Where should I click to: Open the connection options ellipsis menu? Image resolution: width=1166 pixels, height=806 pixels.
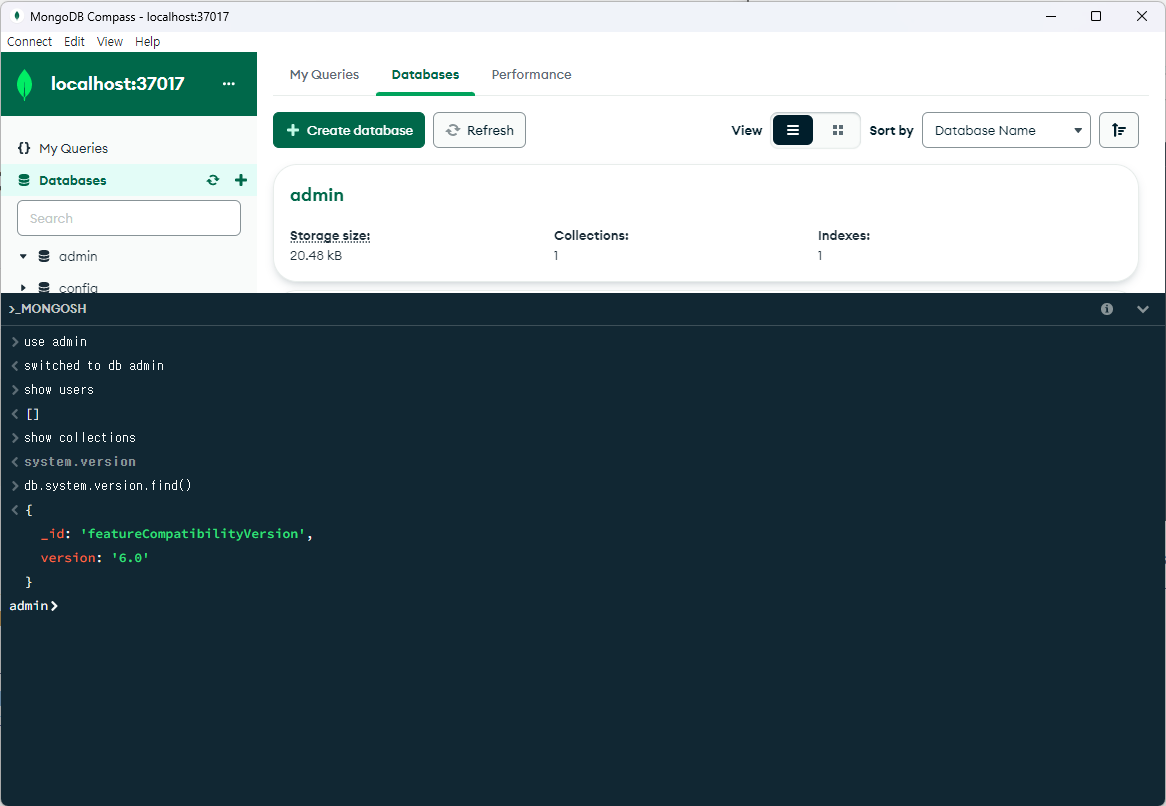coord(228,84)
